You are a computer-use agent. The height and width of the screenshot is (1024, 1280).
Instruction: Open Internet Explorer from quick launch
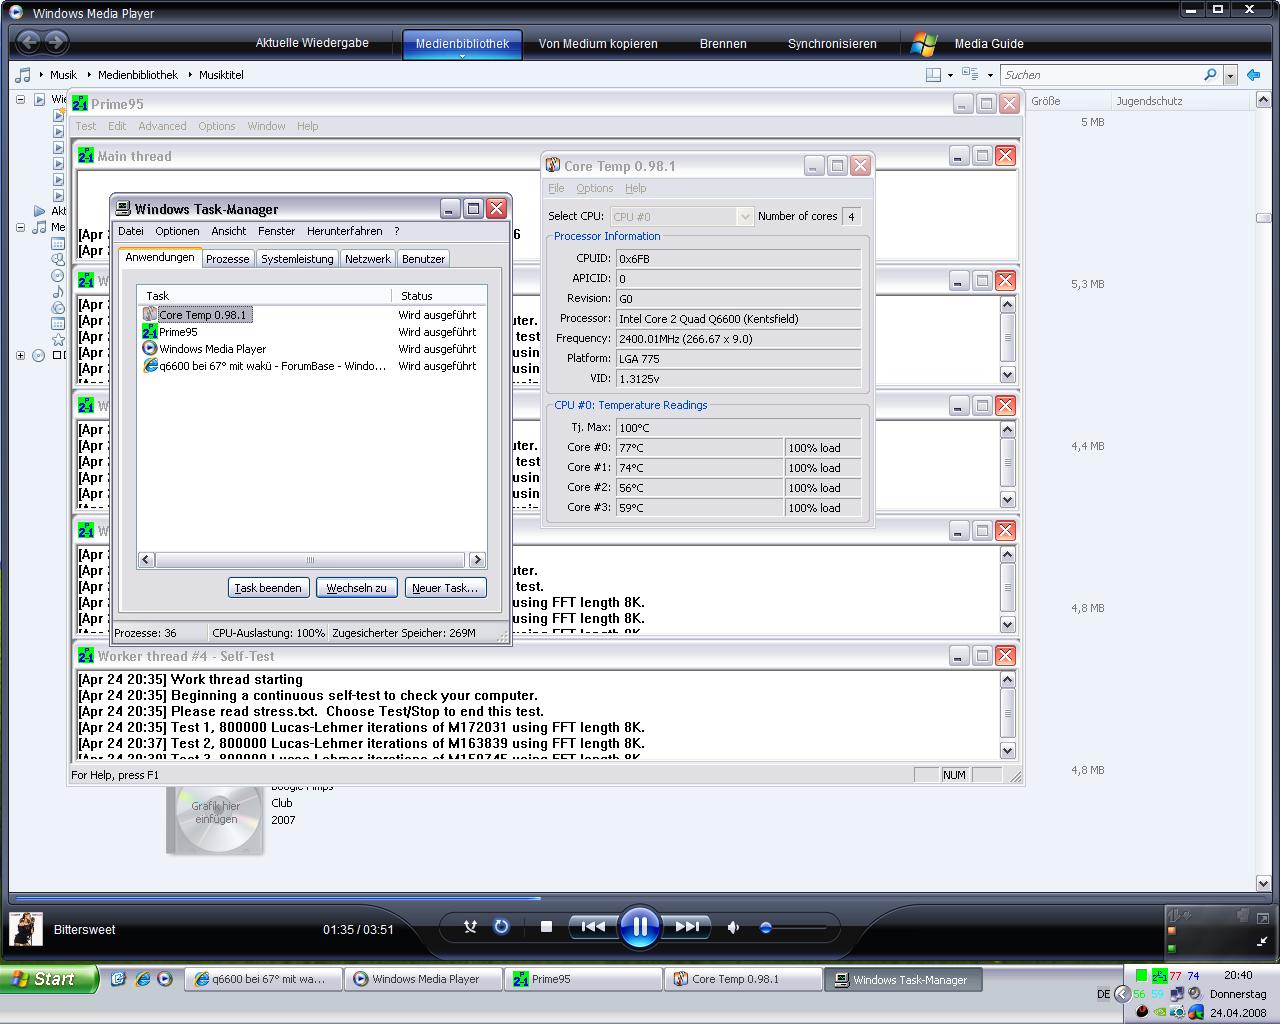coord(142,979)
